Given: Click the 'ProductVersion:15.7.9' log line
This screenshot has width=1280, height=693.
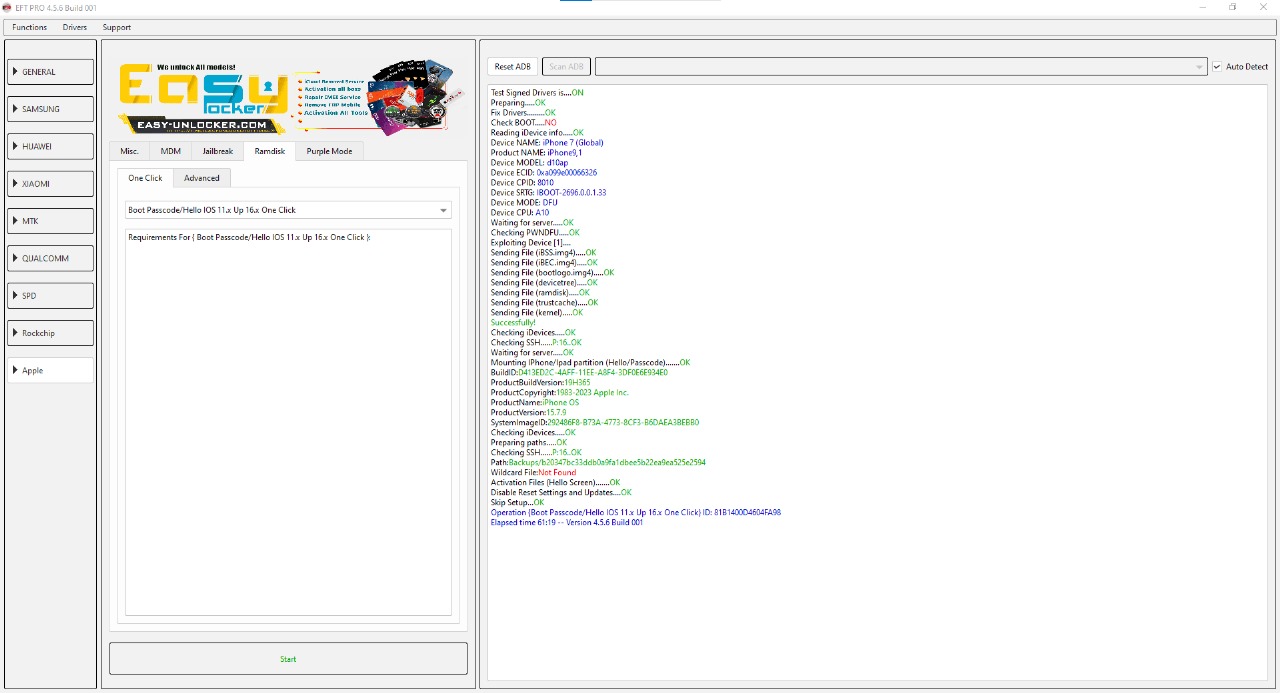Looking at the screenshot, I should coord(528,413).
